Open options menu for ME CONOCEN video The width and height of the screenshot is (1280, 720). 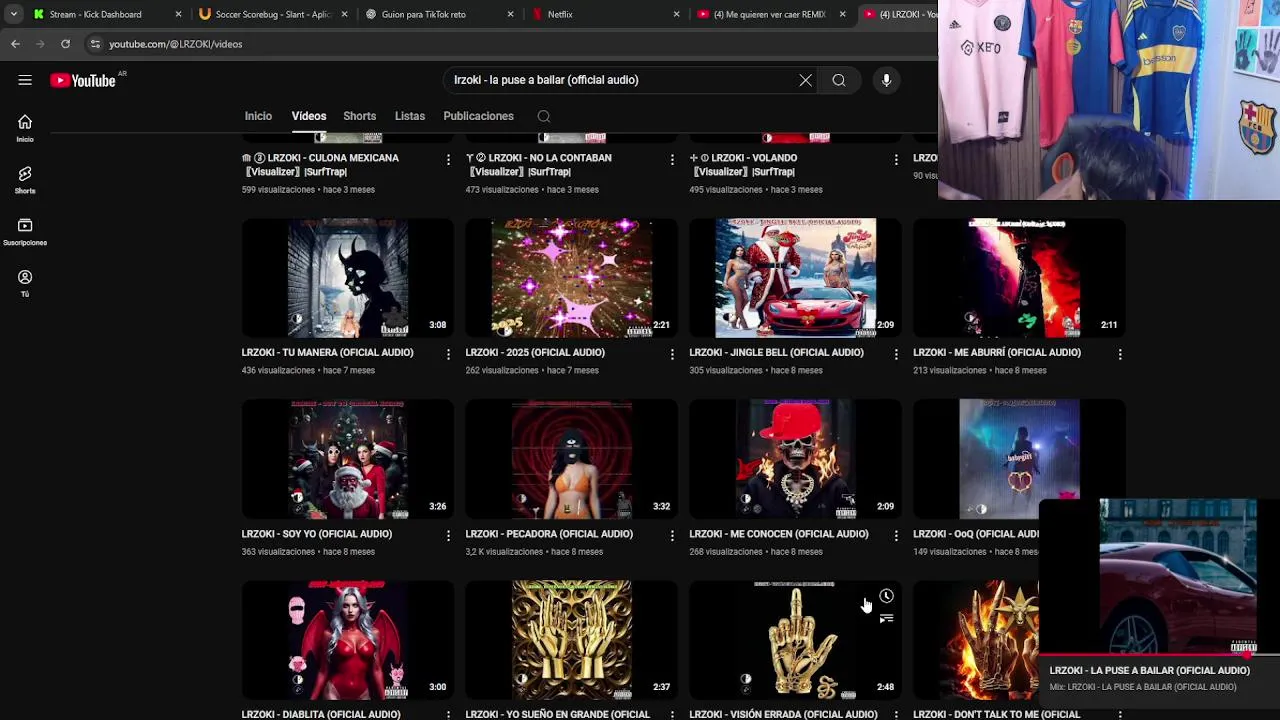pyautogui.click(x=896, y=535)
